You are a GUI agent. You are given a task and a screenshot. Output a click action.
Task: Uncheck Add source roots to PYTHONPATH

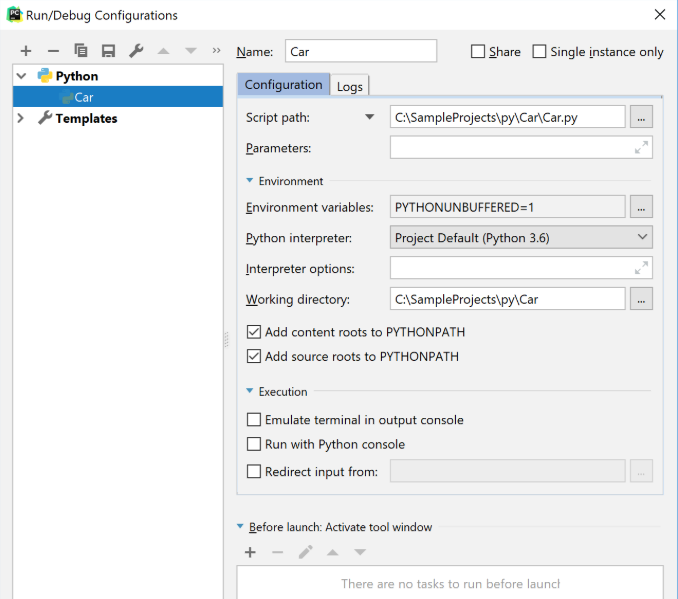tap(254, 356)
